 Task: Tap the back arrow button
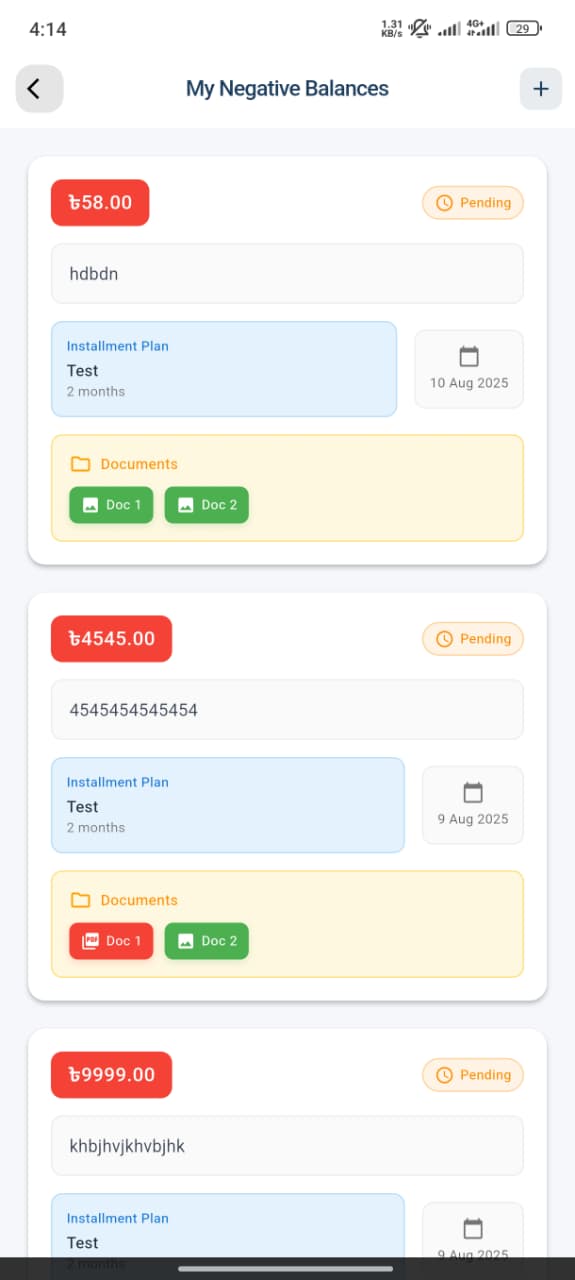pyautogui.click(x=40, y=89)
